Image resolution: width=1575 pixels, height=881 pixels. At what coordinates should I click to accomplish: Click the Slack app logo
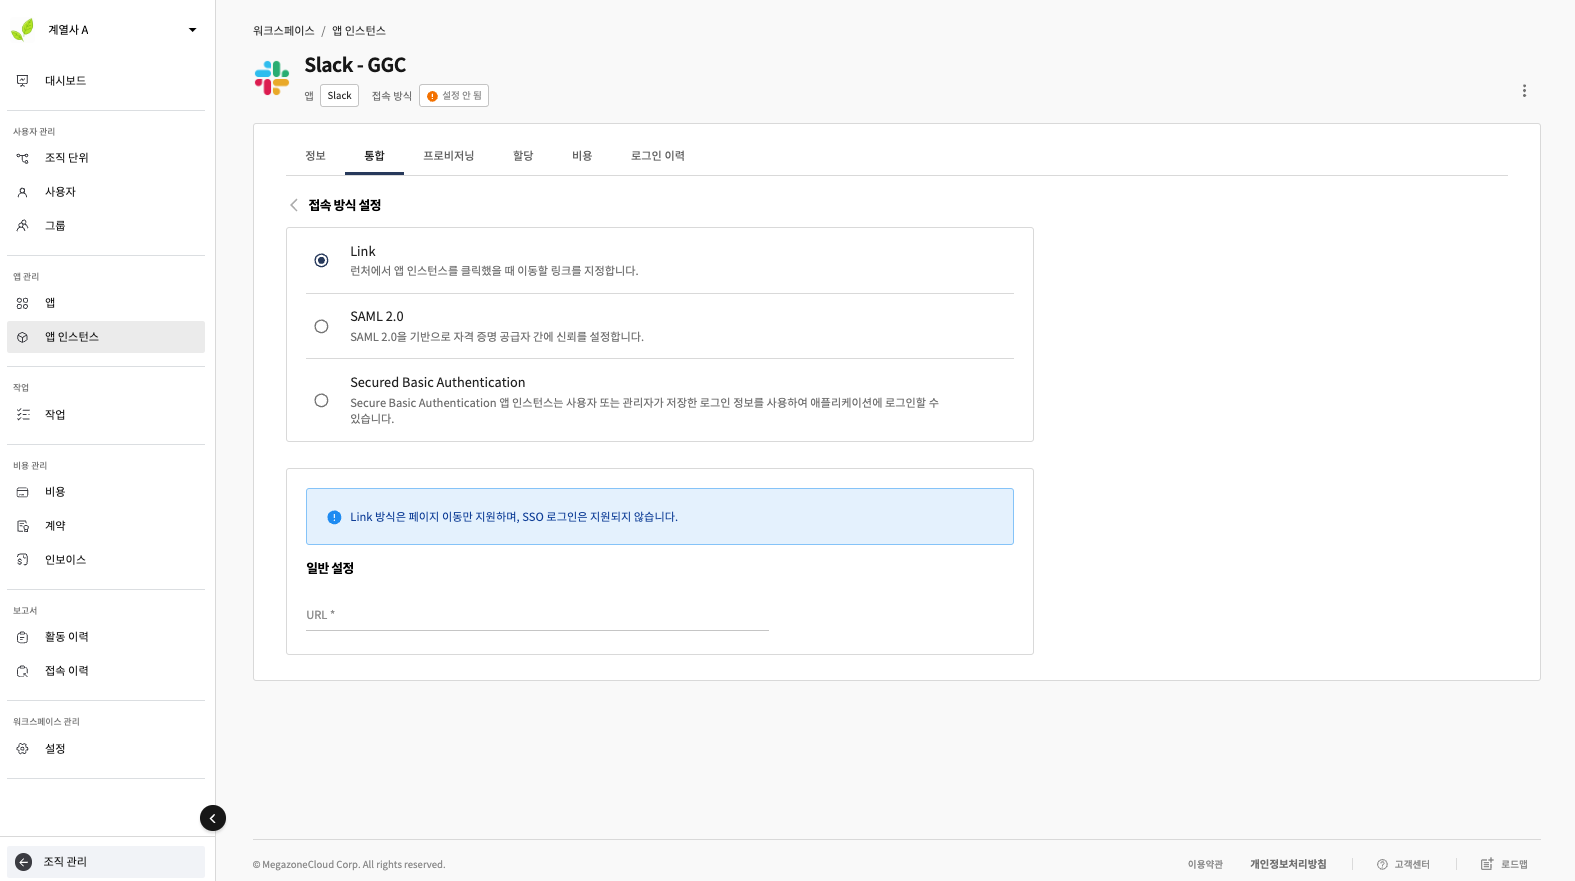coord(272,78)
